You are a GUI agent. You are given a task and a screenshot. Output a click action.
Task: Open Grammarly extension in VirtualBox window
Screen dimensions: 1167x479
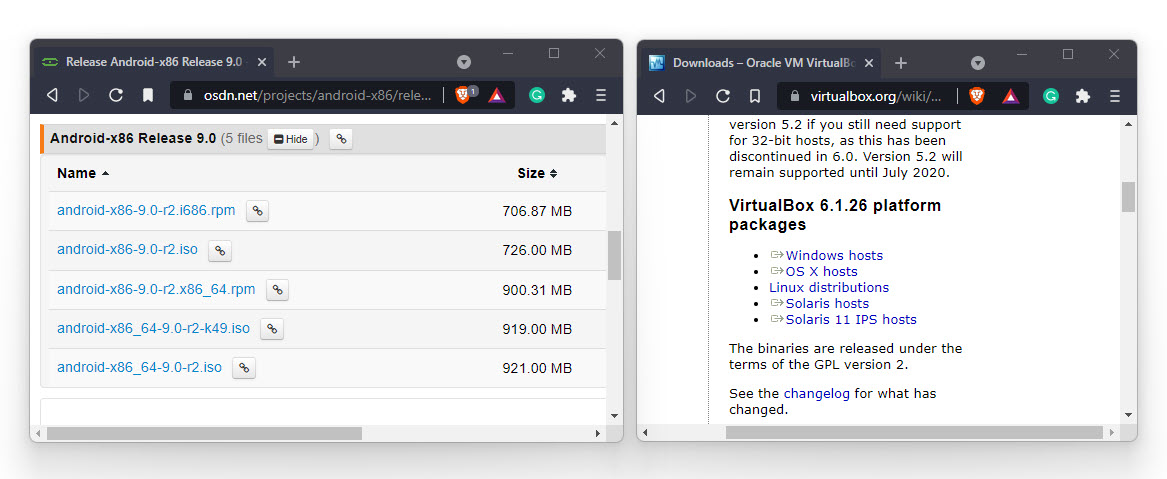pyautogui.click(x=1051, y=95)
